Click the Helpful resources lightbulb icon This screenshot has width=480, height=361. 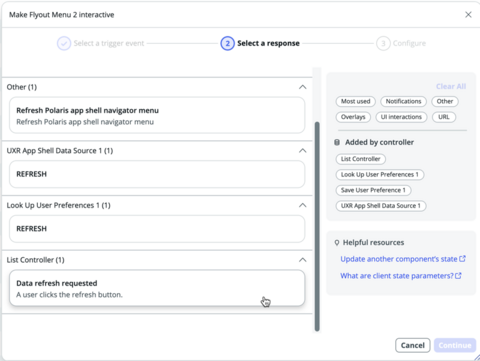337,243
